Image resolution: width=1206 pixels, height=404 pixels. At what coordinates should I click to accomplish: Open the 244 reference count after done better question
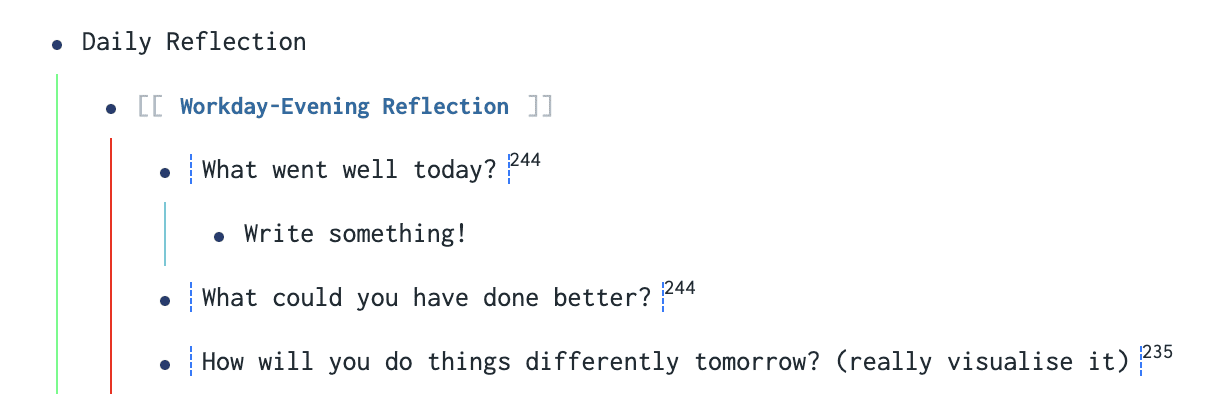tap(679, 289)
